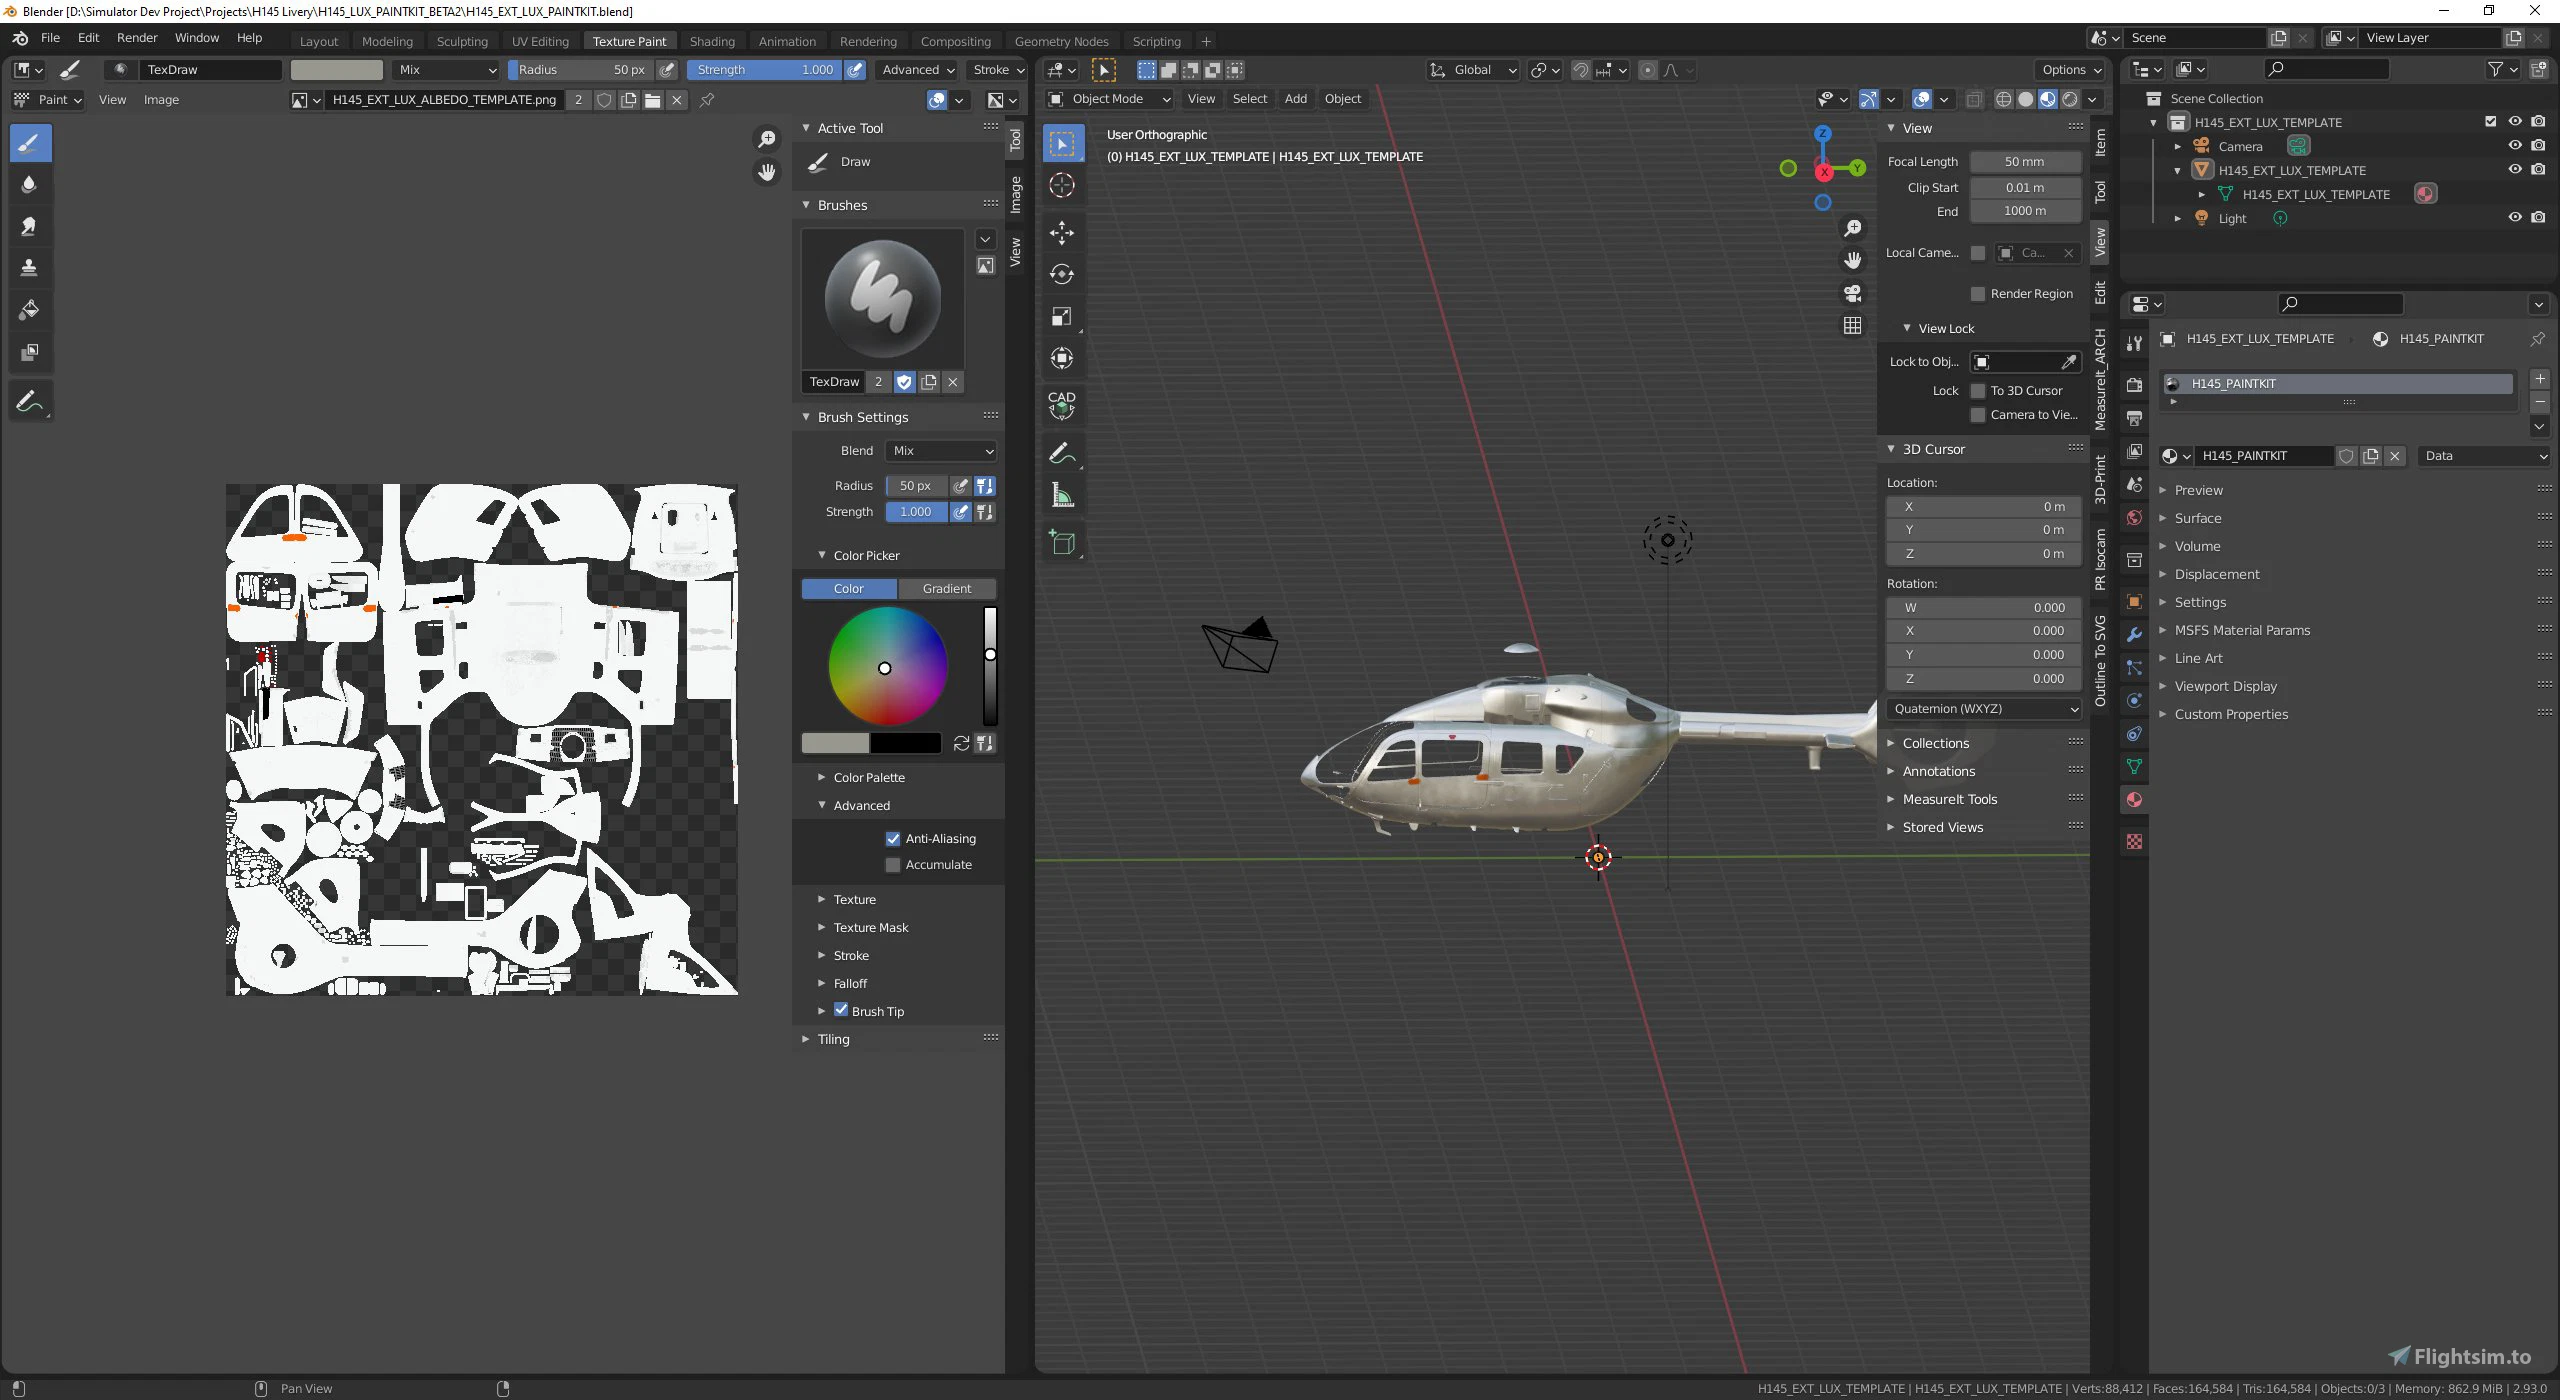The width and height of the screenshot is (2560, 1400).
Task: Open the Render properties tab
Action: [2134, 385]
